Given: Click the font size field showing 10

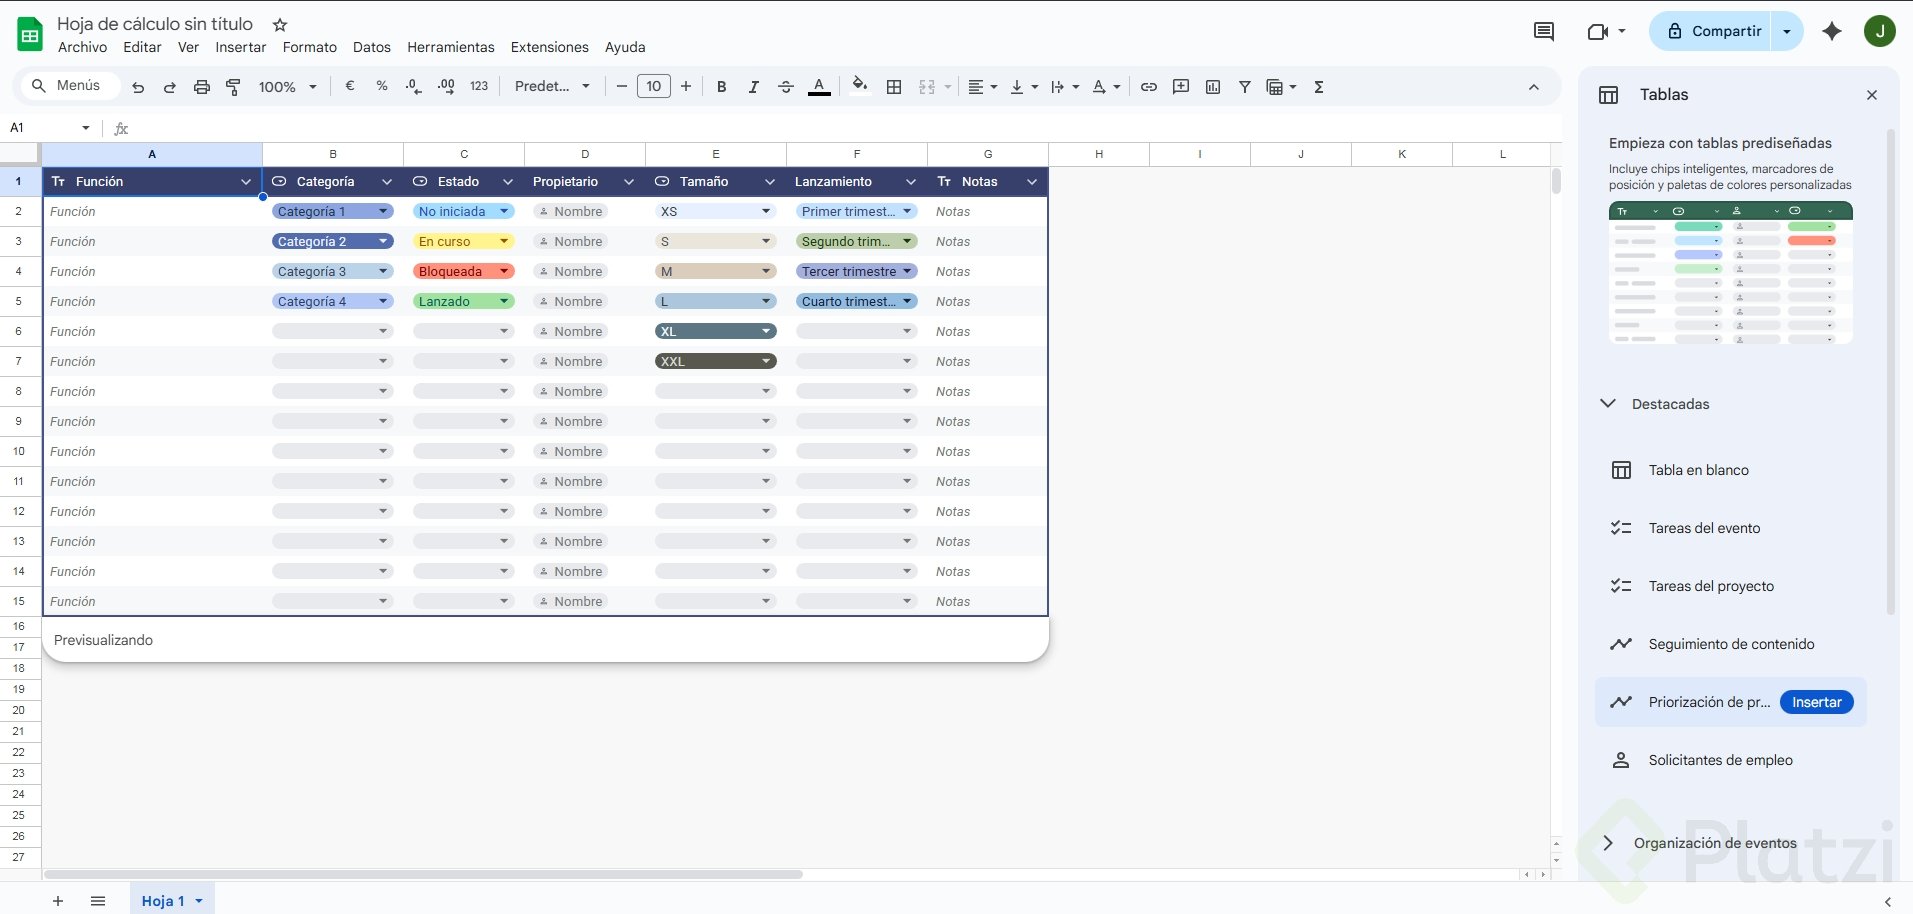Looking at the screenshot, I should 654,87.
